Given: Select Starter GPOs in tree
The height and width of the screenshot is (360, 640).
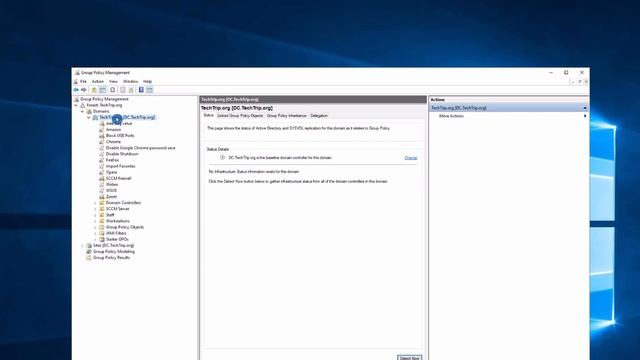Looking at the screenshot, I should coord(117,240).
